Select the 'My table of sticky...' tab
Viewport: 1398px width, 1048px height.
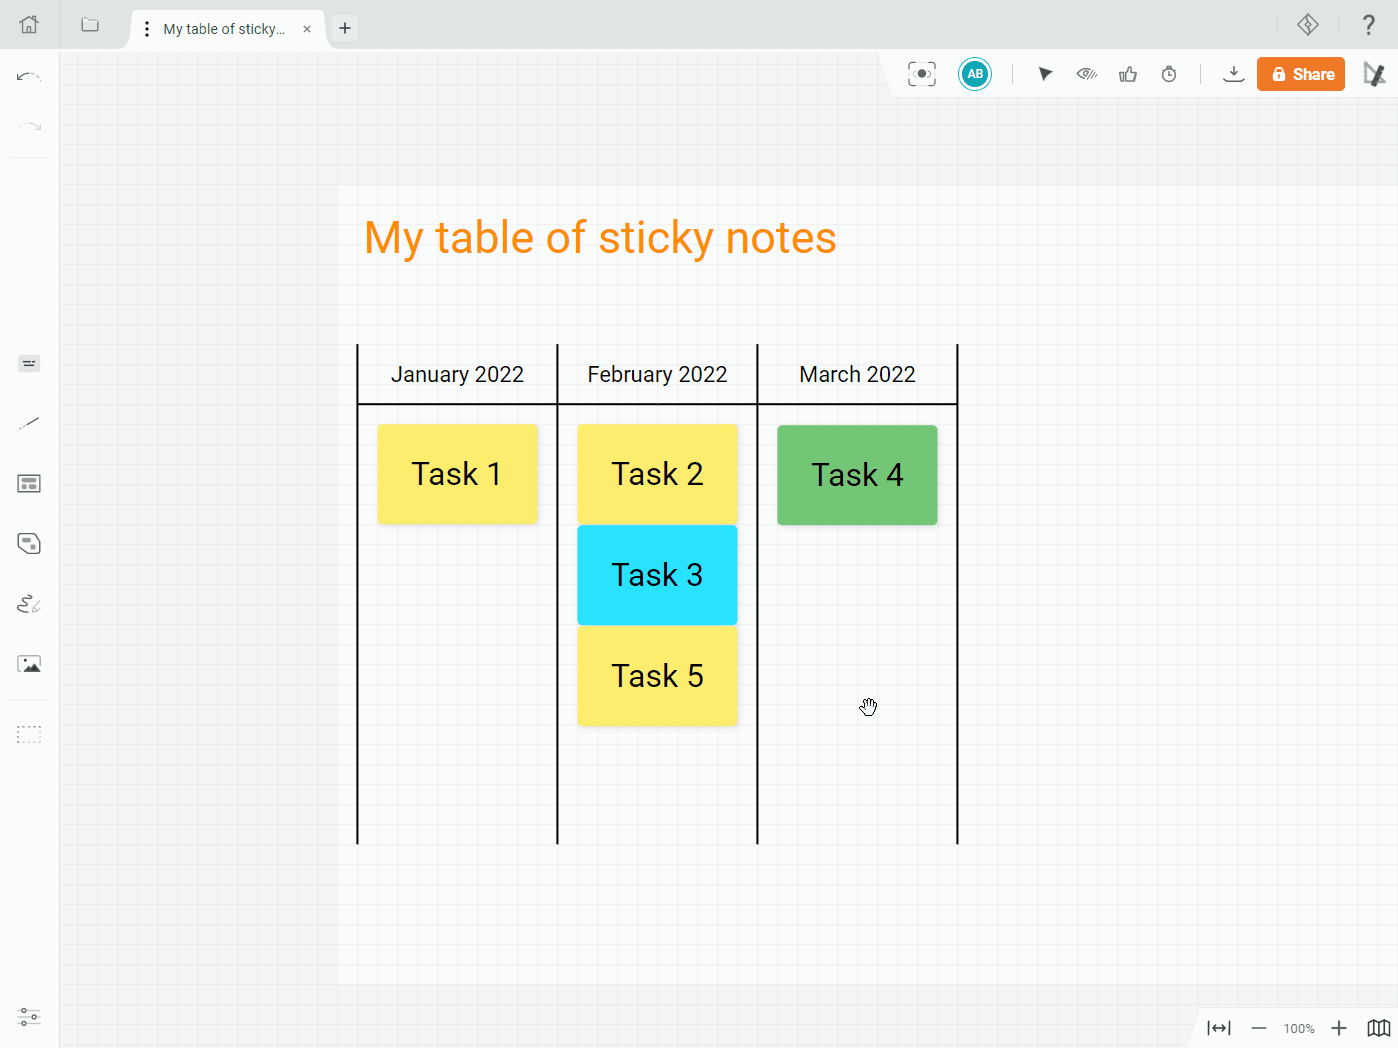tap(224, 29)
